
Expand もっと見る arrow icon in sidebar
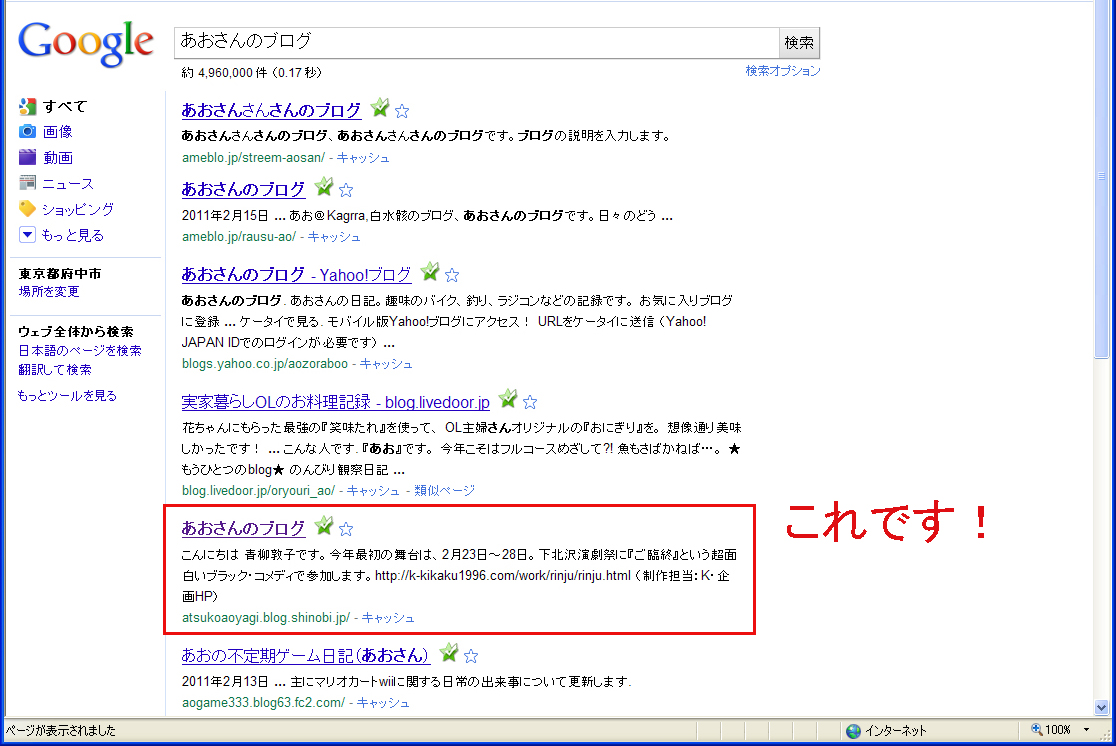point(27,234)
